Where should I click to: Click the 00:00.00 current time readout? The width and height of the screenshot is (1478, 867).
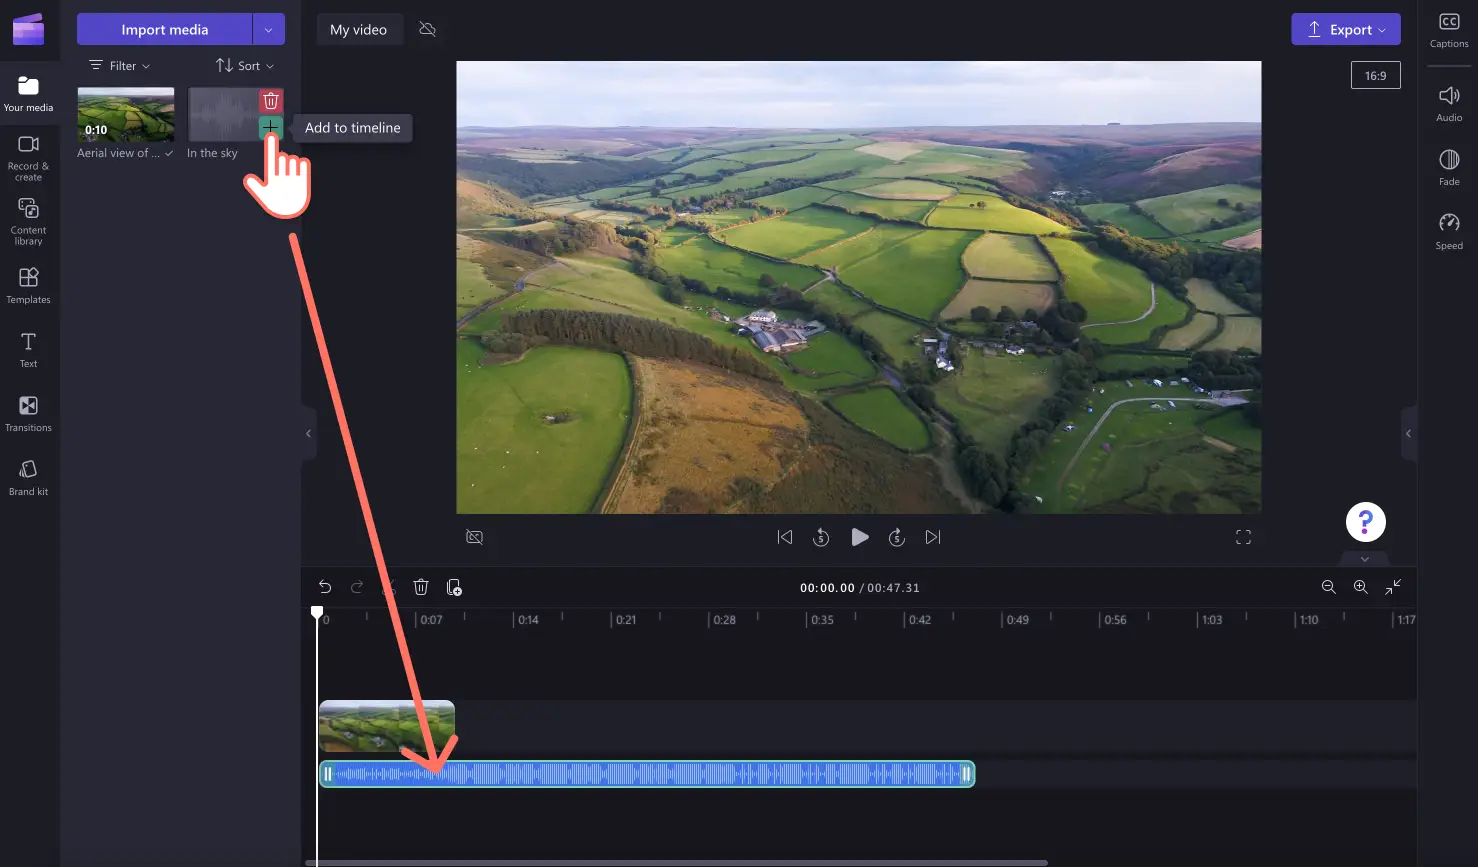[827, 588]
